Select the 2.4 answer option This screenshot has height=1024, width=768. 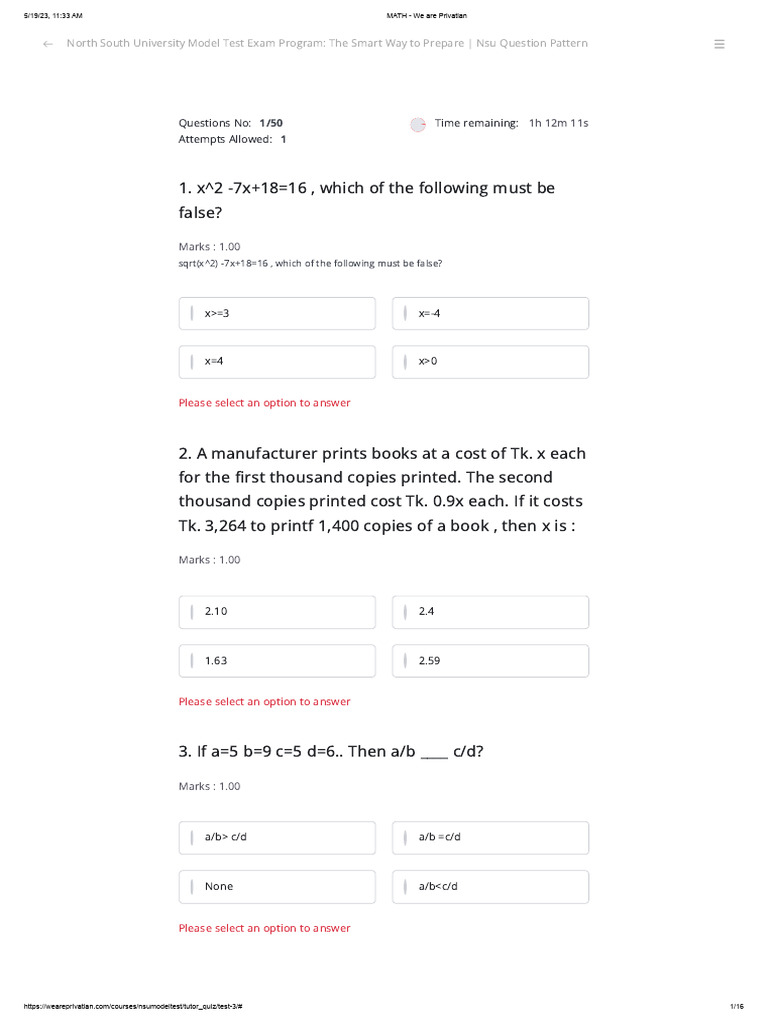pyautogui.click(x=490, y=611)
